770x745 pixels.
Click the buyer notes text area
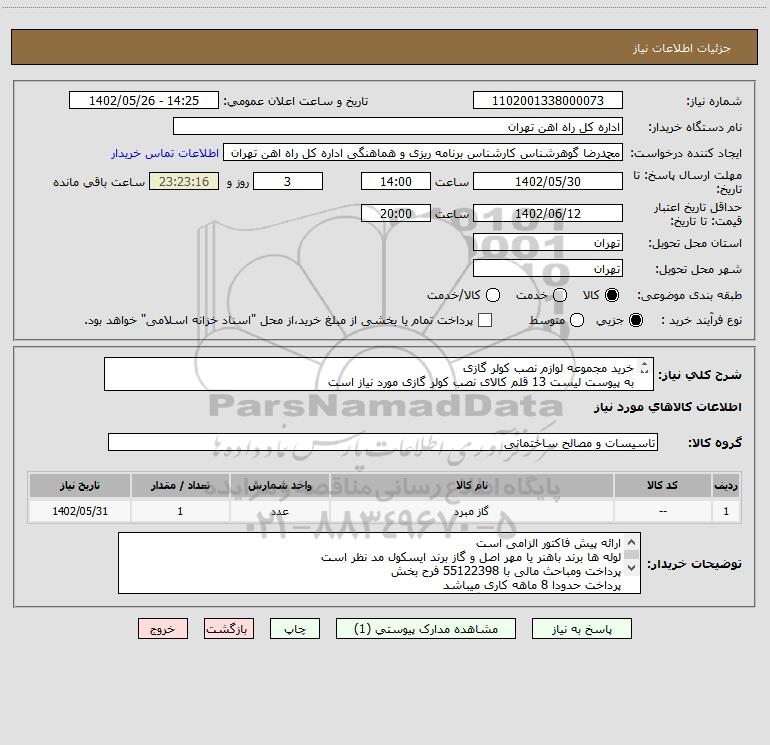click(379, 563)
